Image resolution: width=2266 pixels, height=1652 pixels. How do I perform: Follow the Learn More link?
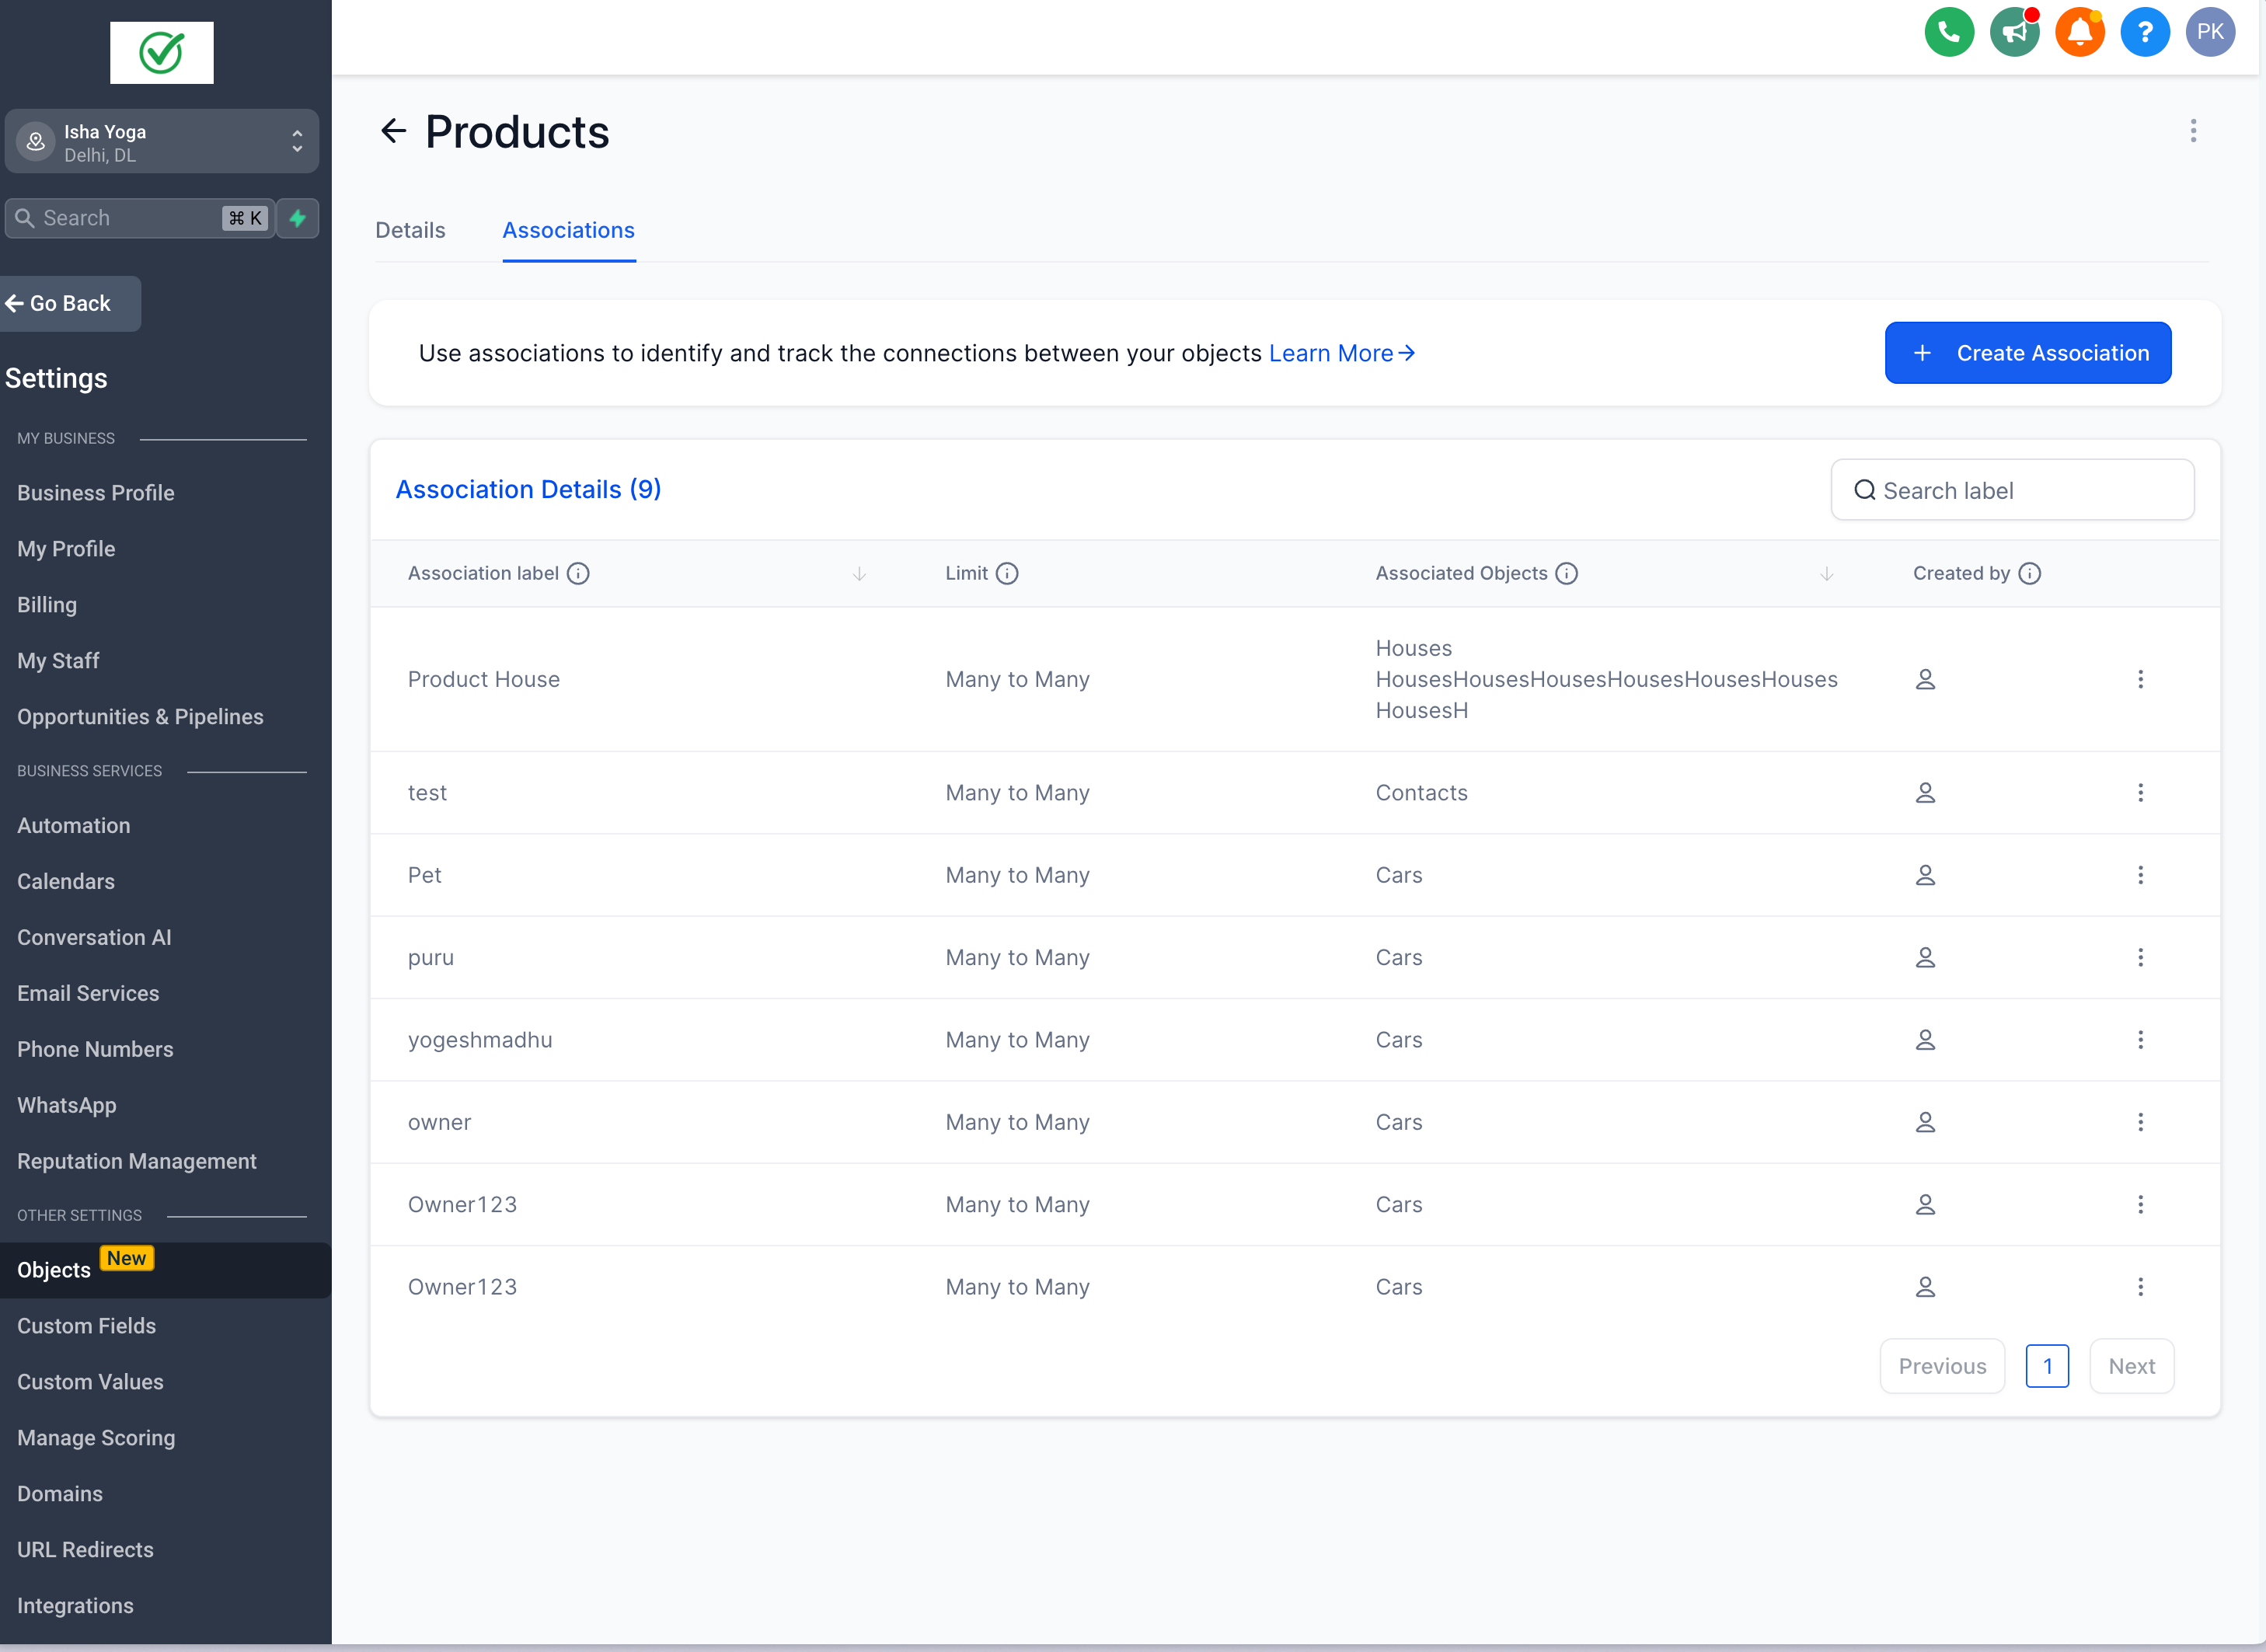pyautogui.click(x=1341, y=353)
